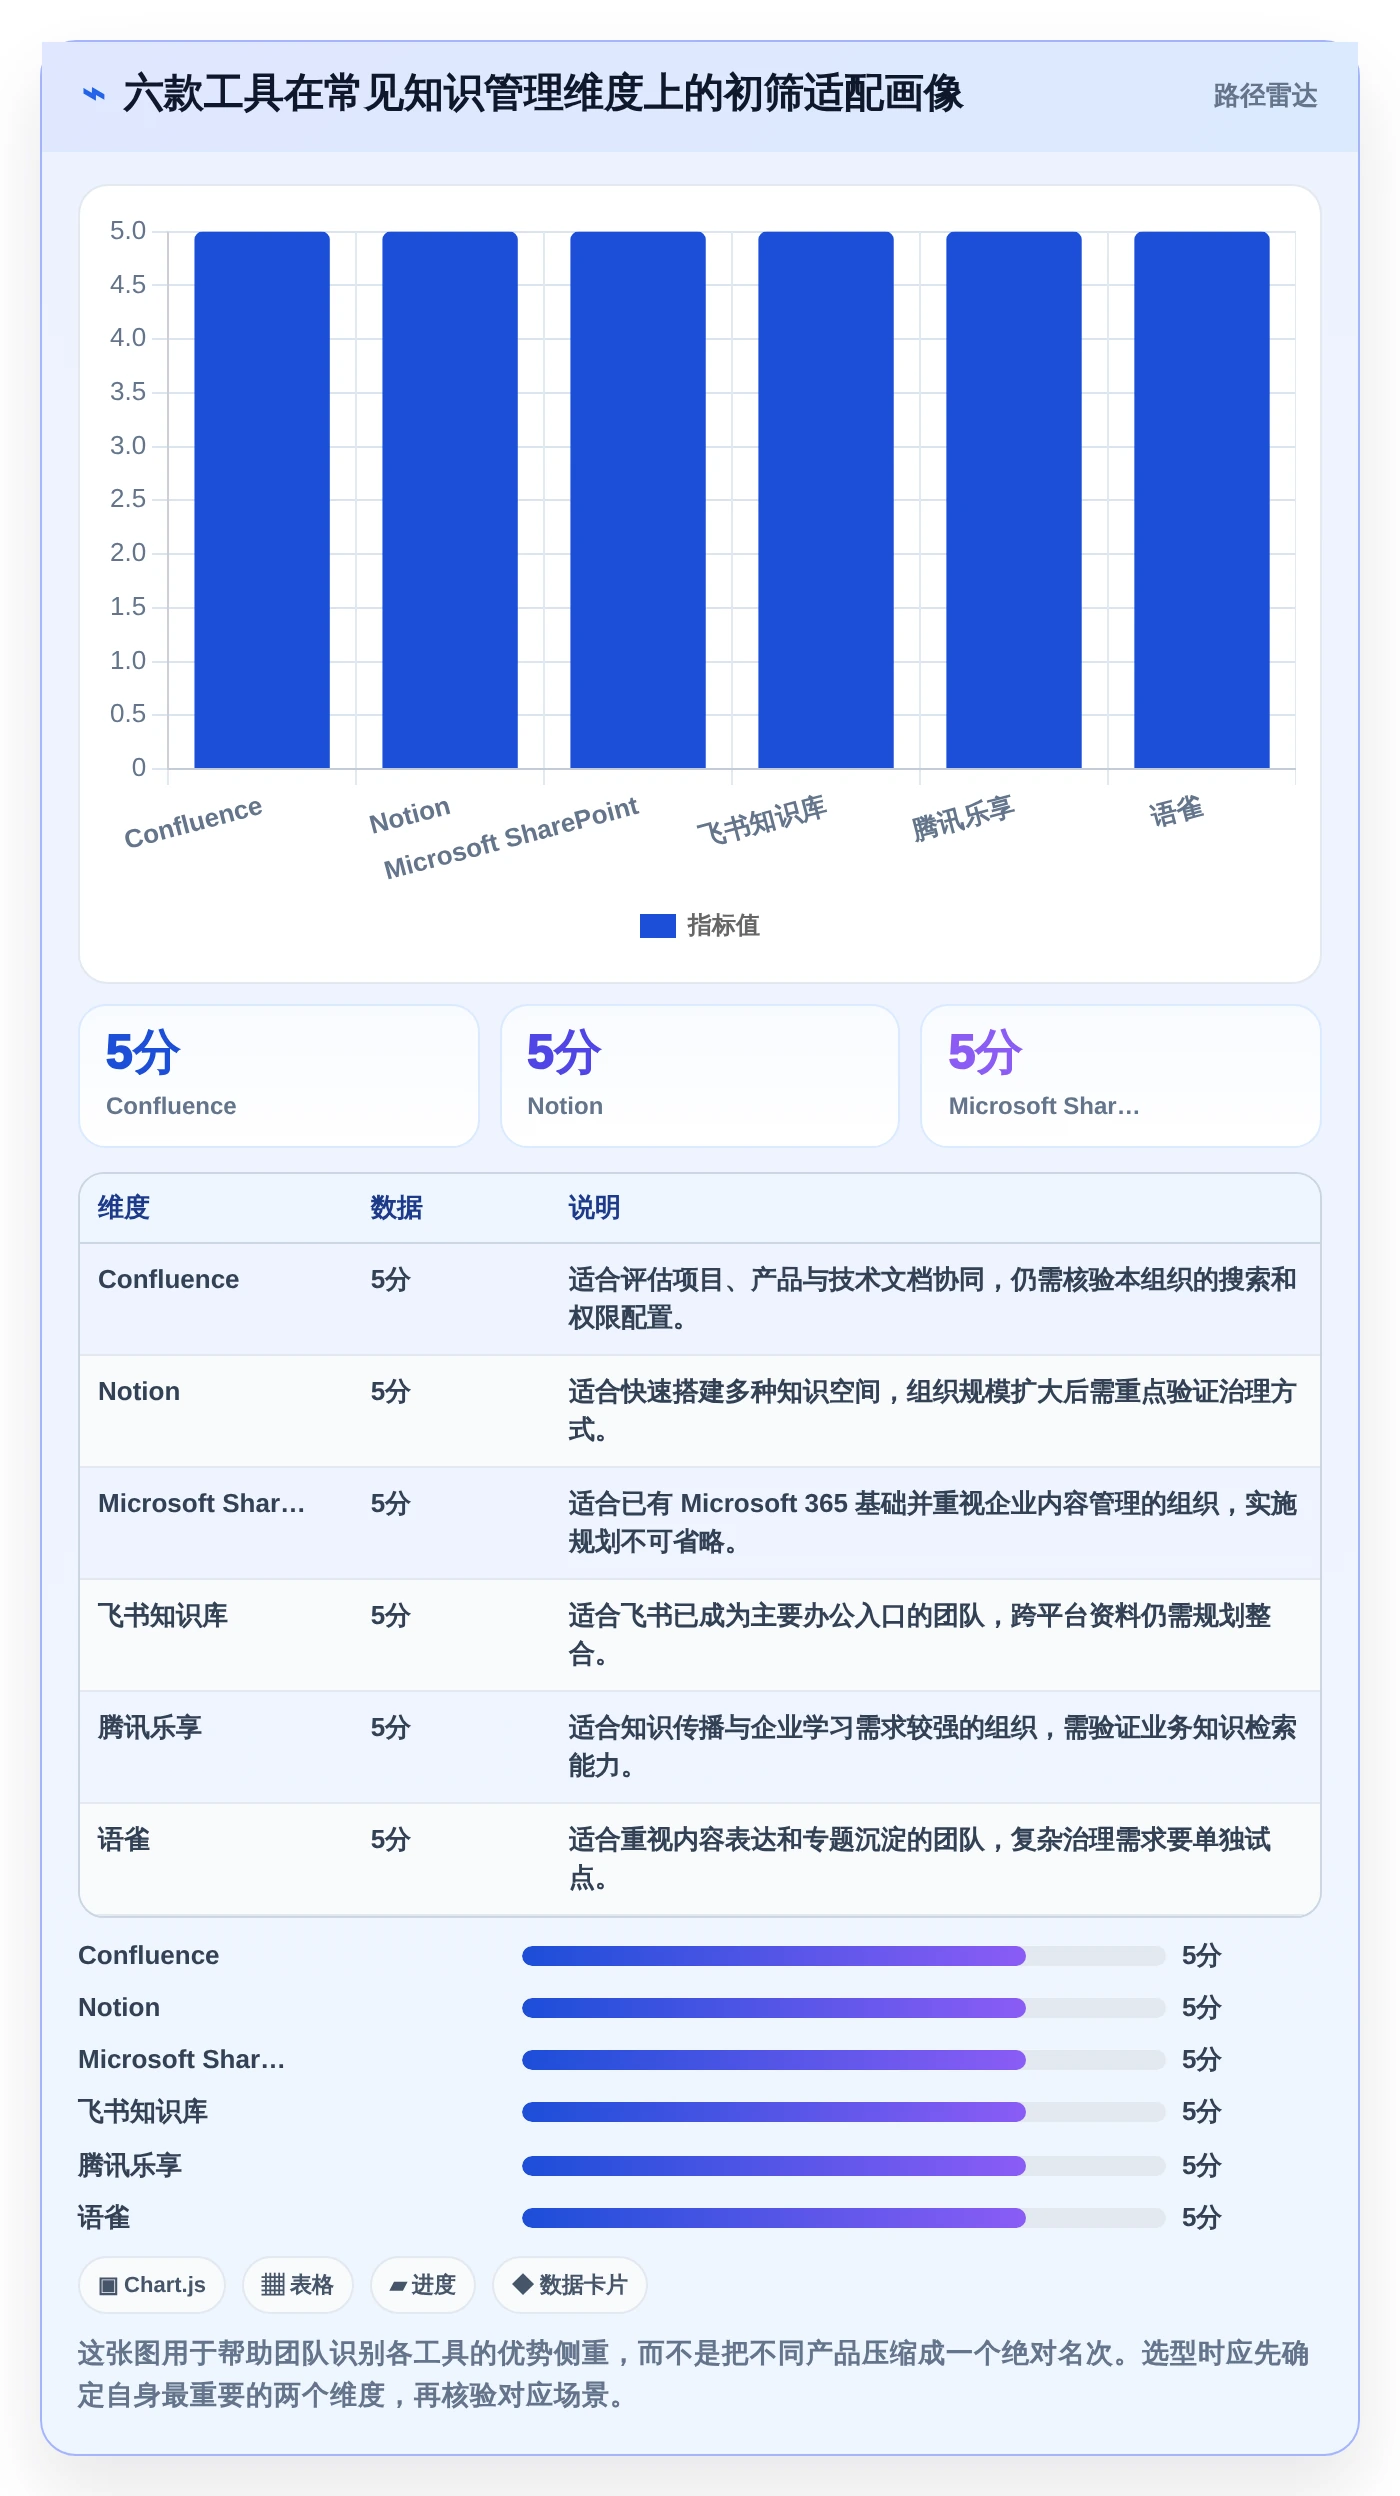Viewport: 1400px width, 2496px height.
Task: Click the 表格 tag chip
Action: pos(298,2285)
